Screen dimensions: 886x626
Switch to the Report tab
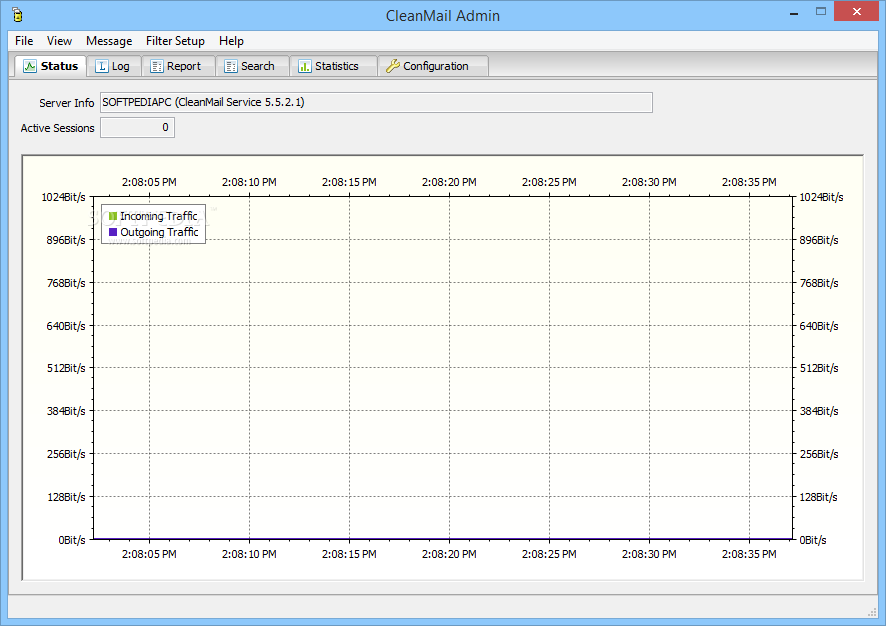pyautogui.click(x=178, y=66)
